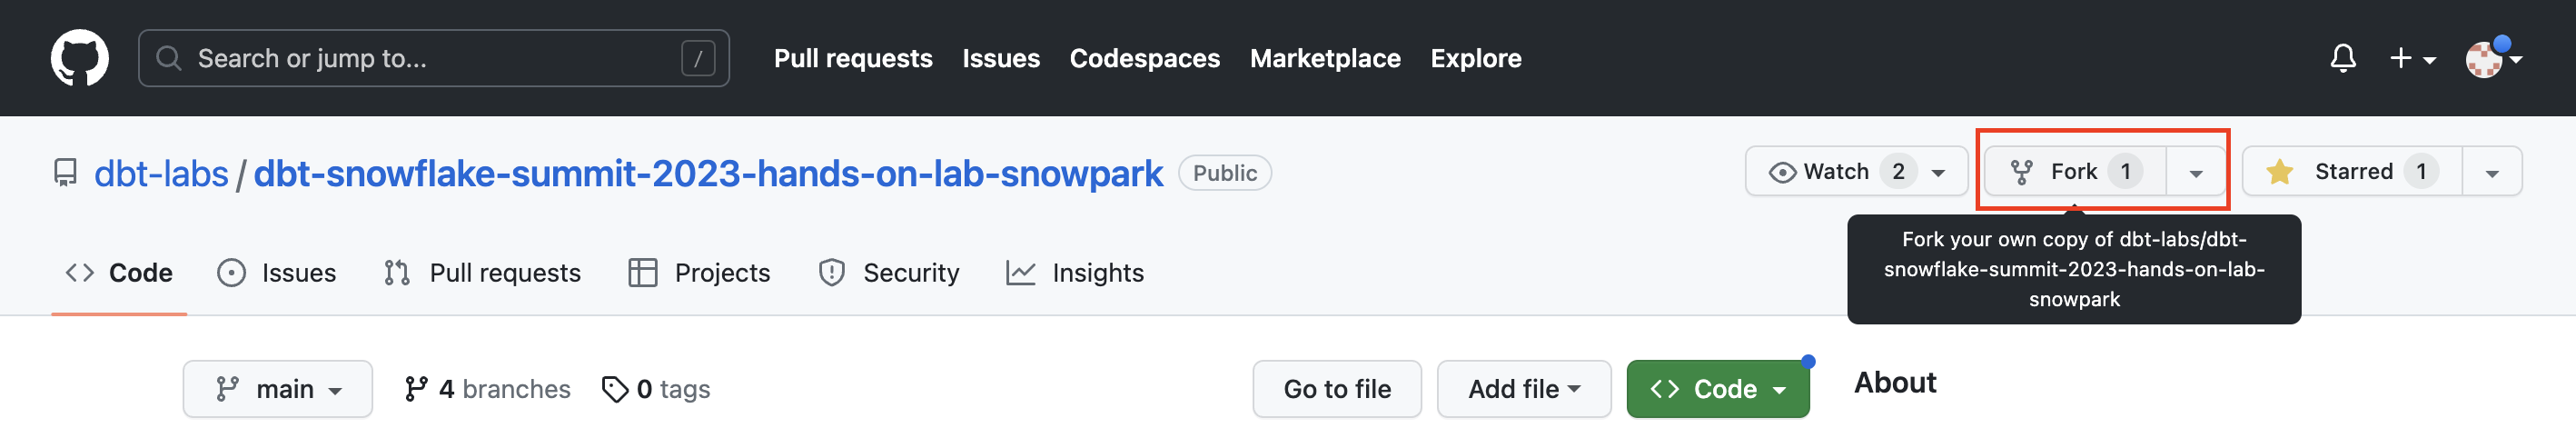Screen dimensions: 2576x438
Task: Click the repository book icon
Action: [66, 173]
